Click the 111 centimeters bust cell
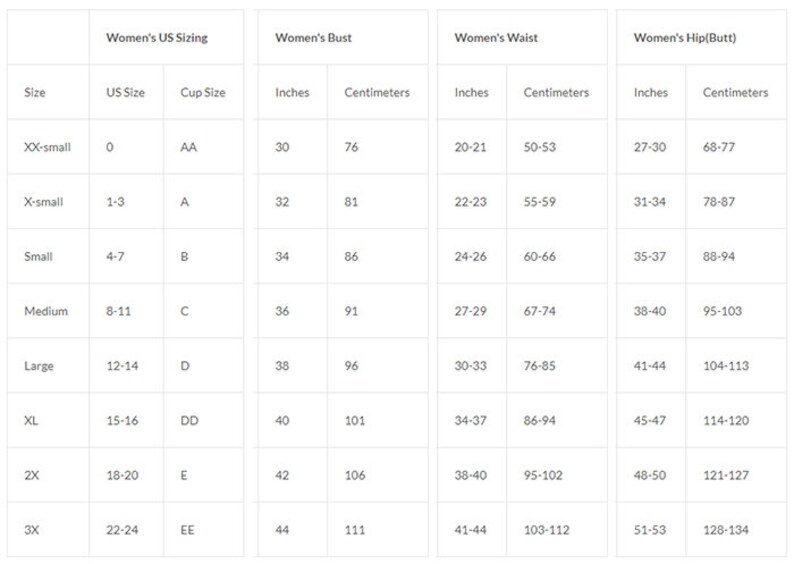This screenshot has width=794, height=564. click(x=354, y=530)
